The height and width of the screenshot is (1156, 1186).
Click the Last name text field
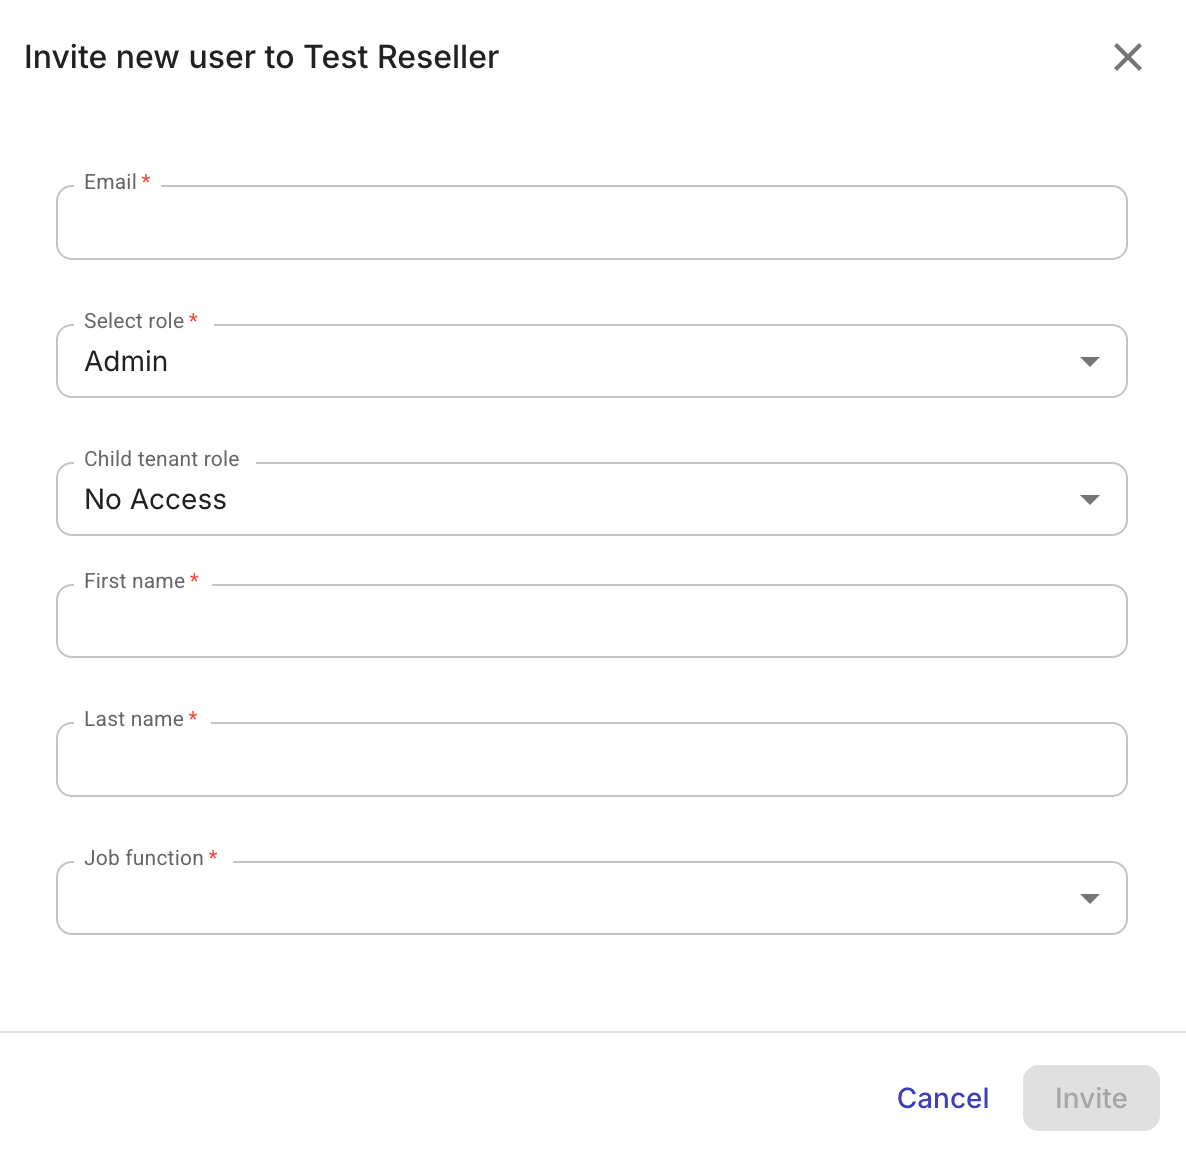click(590, 759)
